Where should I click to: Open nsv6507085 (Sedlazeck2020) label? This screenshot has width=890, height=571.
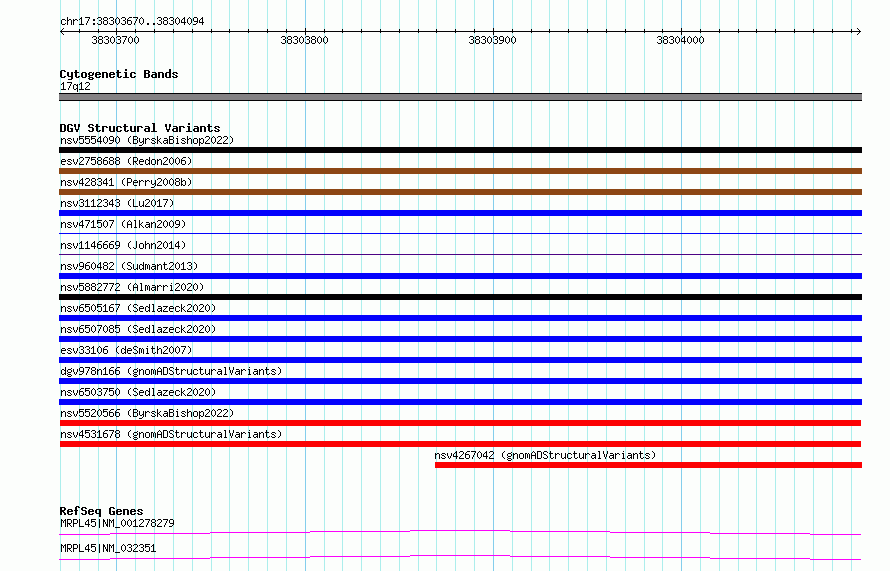click(138, 329)
